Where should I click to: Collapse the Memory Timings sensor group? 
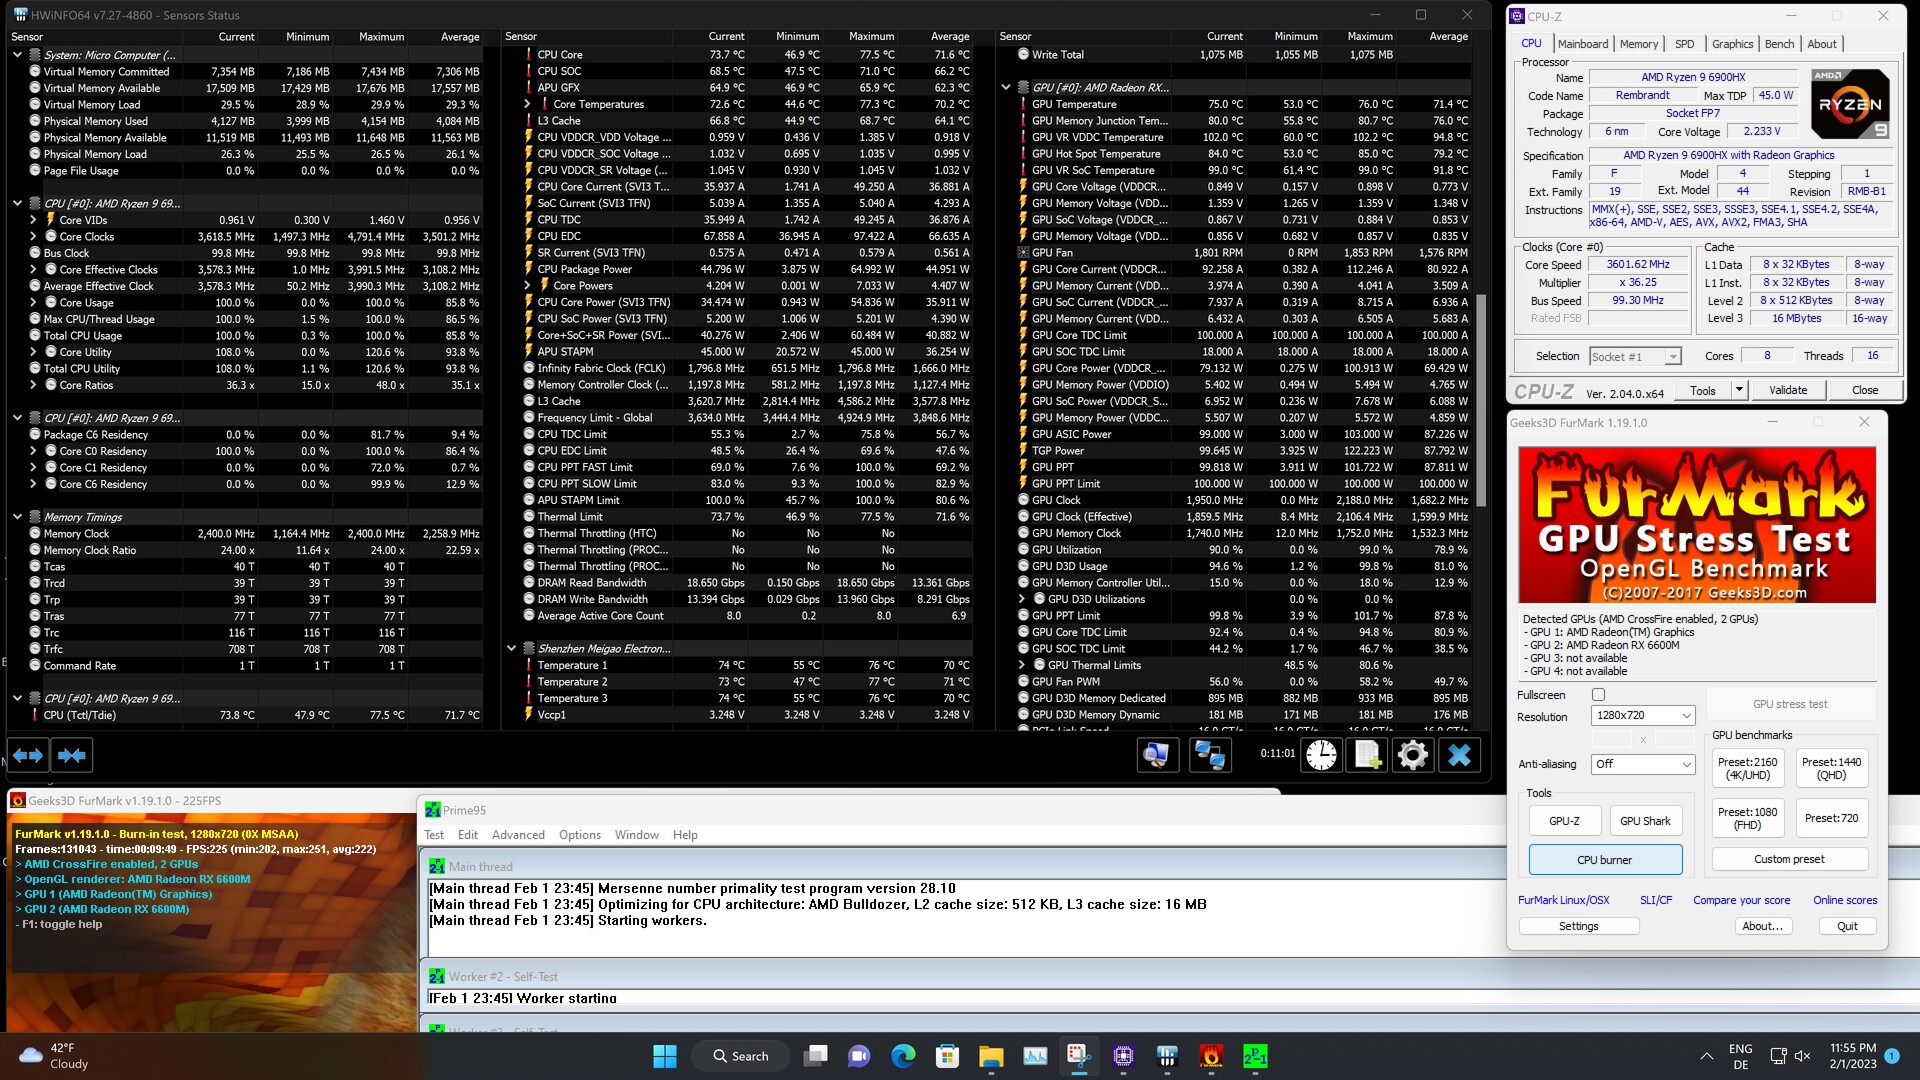point(17,517)
